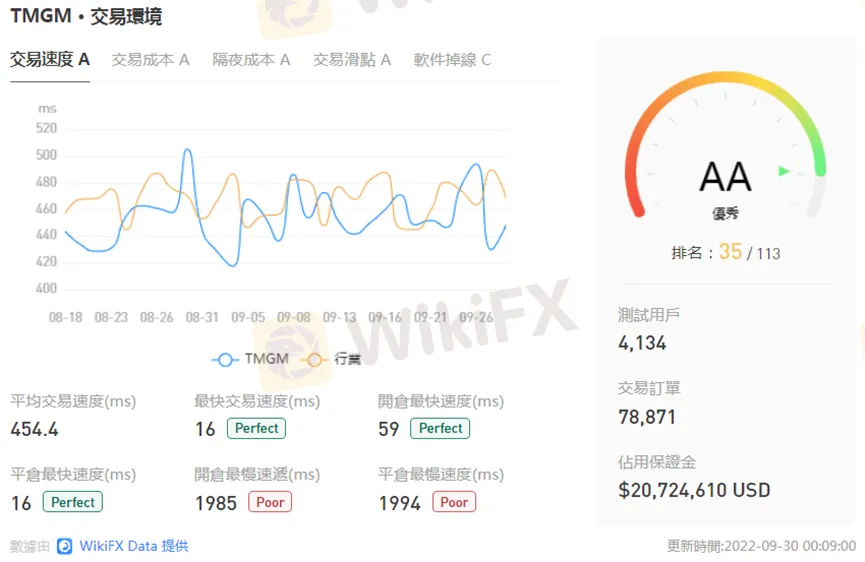This screenshot has height=562, width=865.
Task: Click the AA rating gauge
Action: pyautogui.click(x=725, y=146)
